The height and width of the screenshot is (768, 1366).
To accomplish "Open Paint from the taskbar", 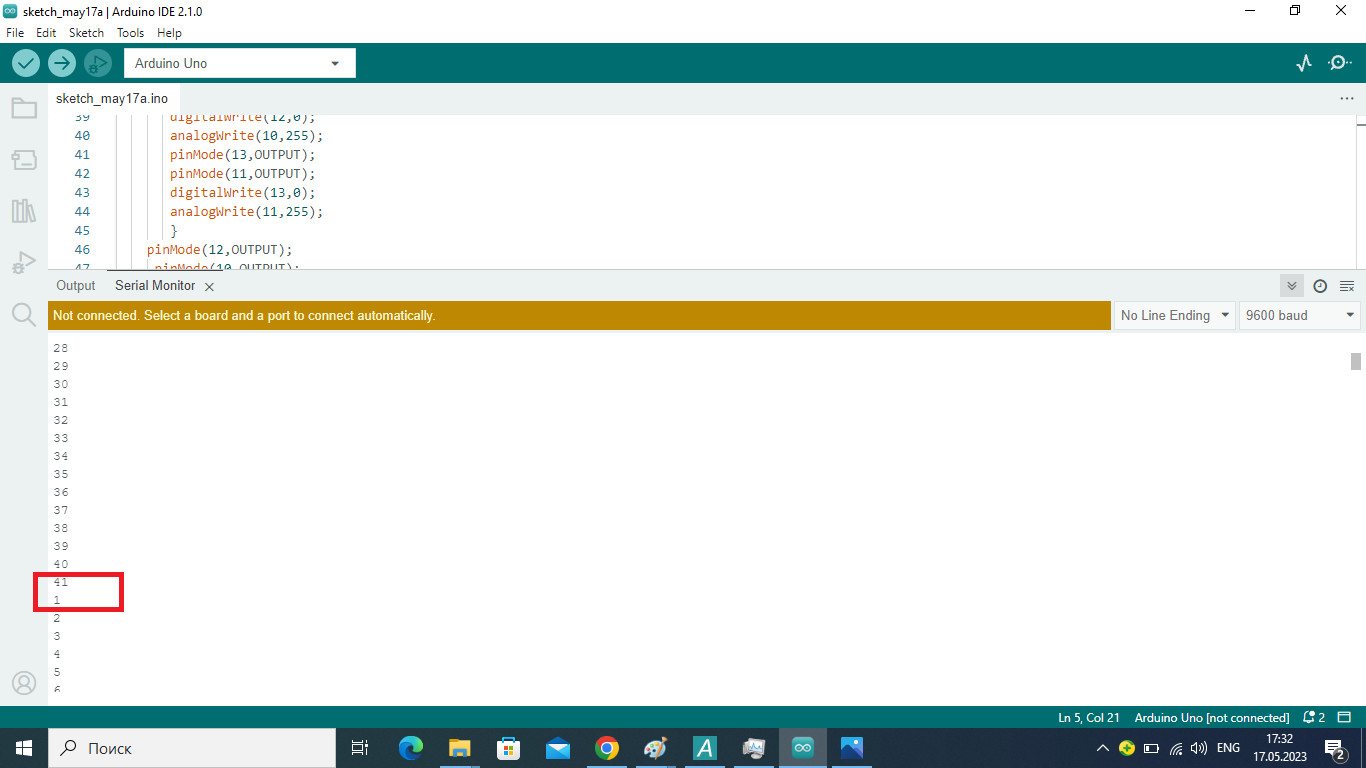I will click(656, 748).
